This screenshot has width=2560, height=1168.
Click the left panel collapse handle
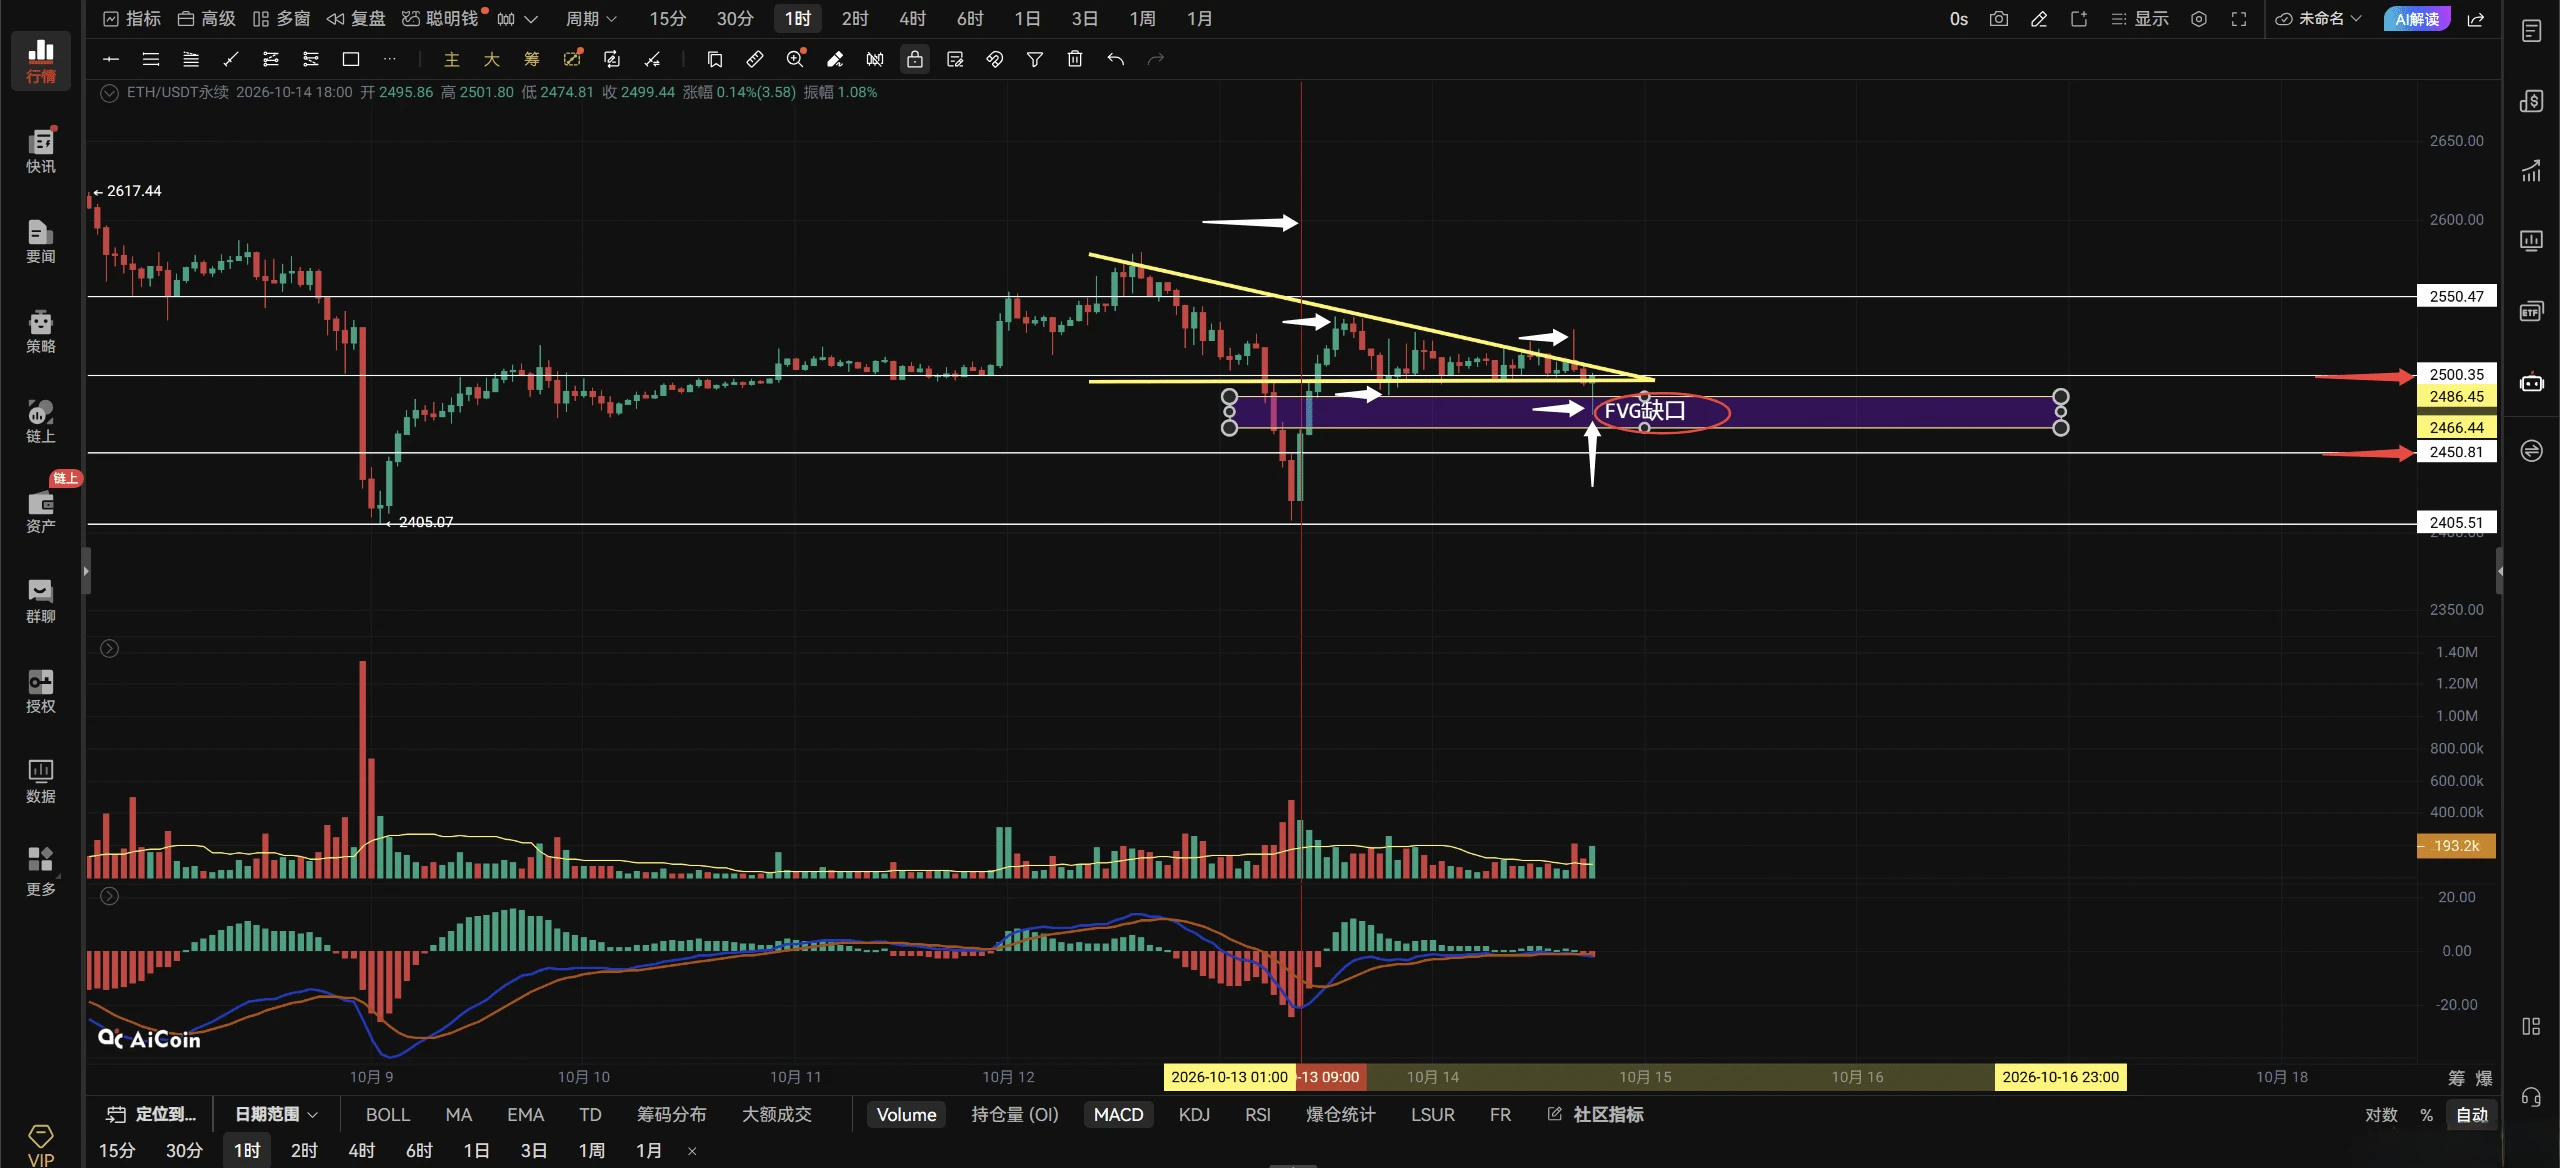[86, 572]
